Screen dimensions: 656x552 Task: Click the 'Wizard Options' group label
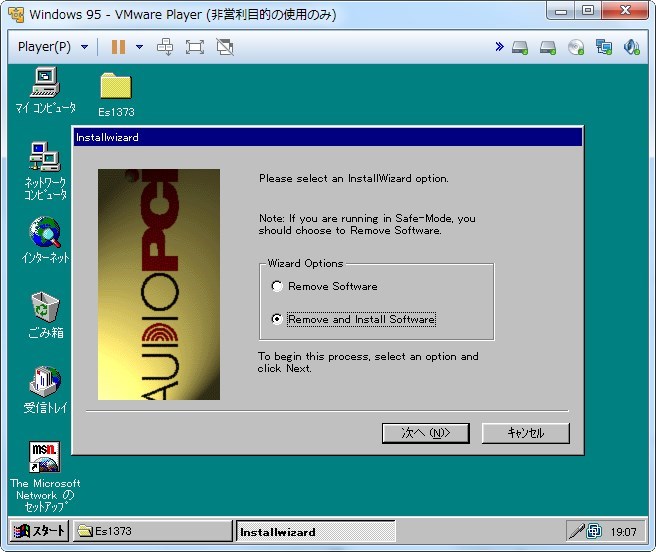tap(305, 263)
